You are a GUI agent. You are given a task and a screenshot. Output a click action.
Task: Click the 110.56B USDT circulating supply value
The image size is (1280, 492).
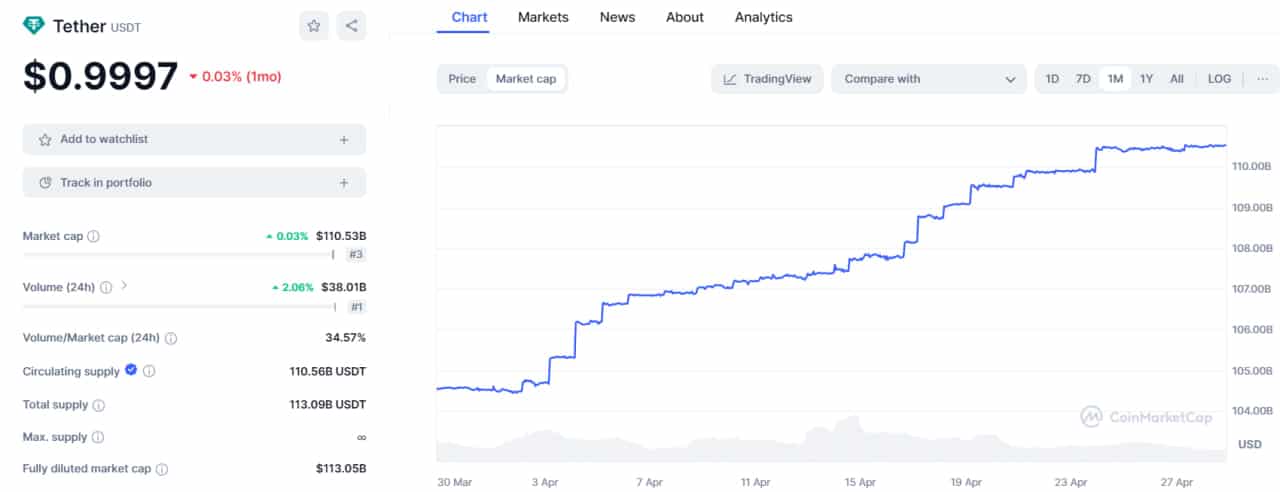[x=328, y=371]
